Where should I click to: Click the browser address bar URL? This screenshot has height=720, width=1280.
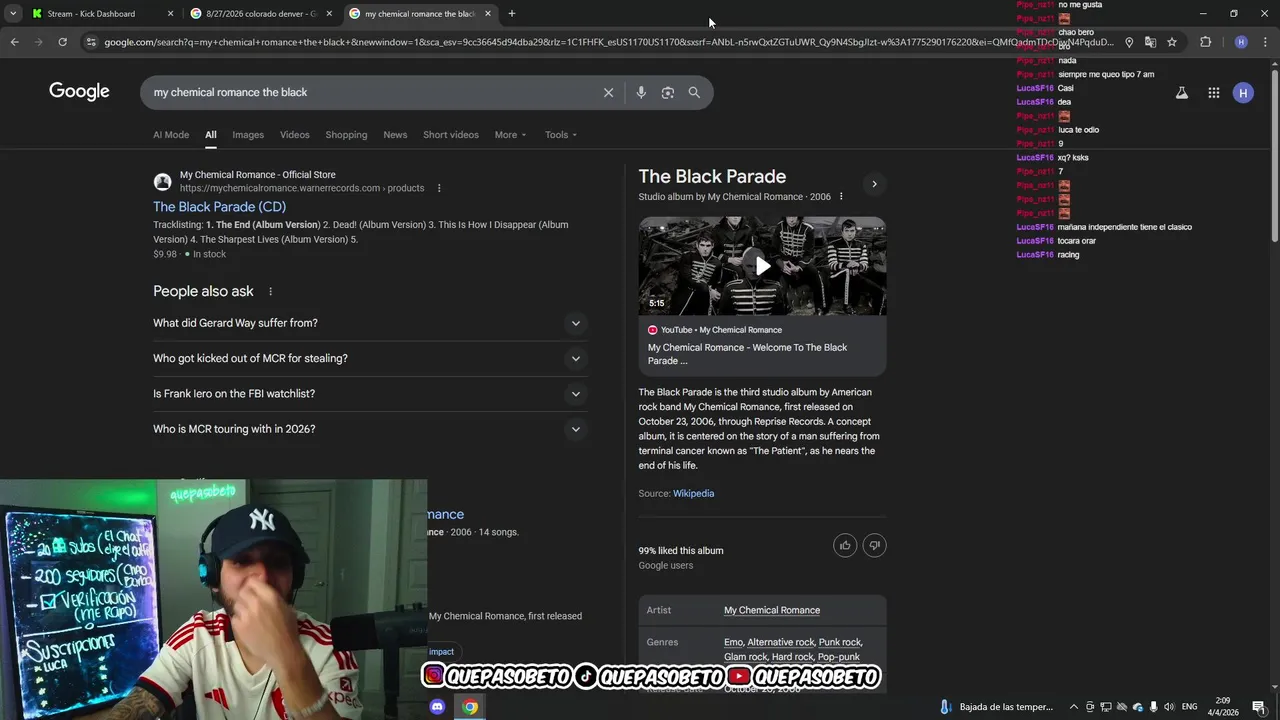[x=608, y=42]
